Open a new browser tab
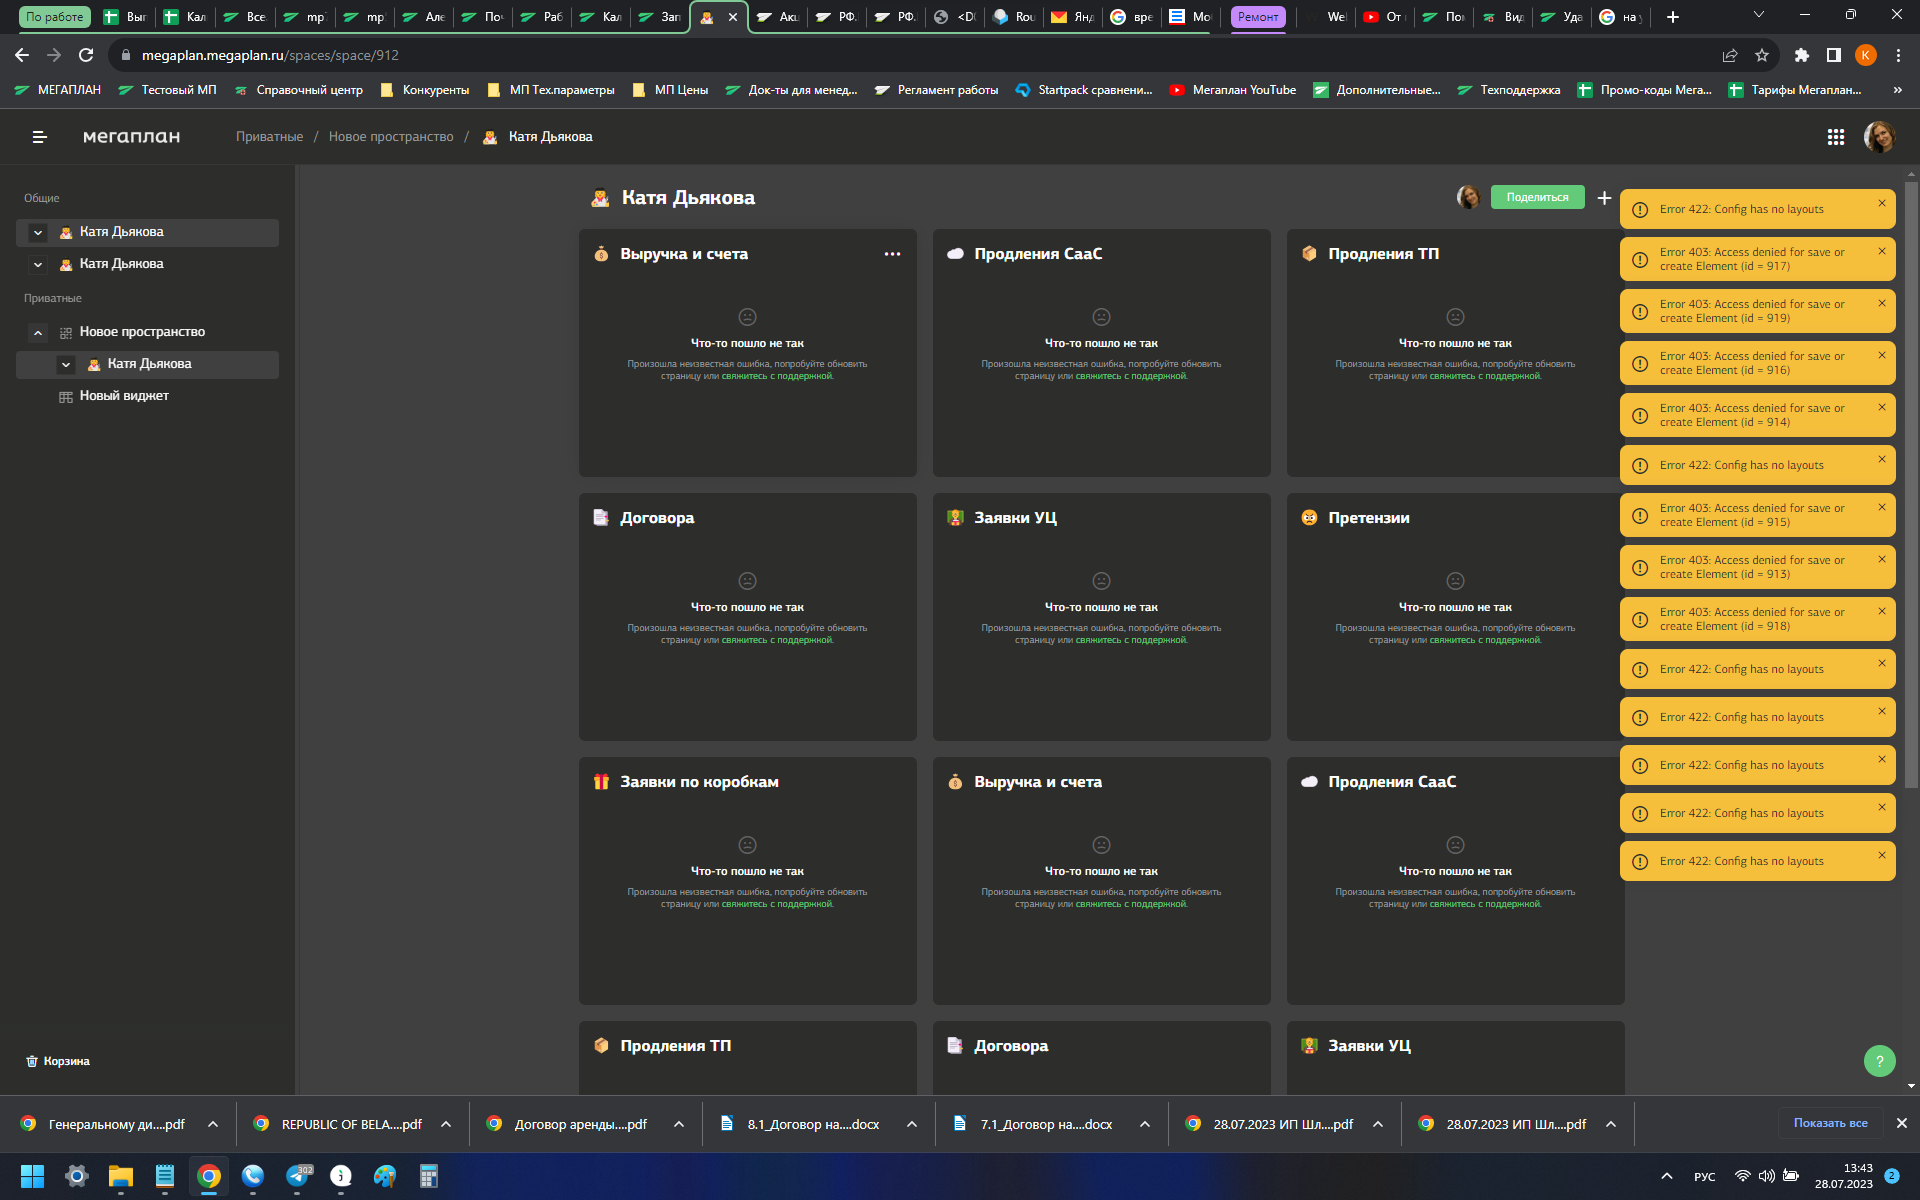Viewport: 1920px width, 1200px height. coord(1672,17)
